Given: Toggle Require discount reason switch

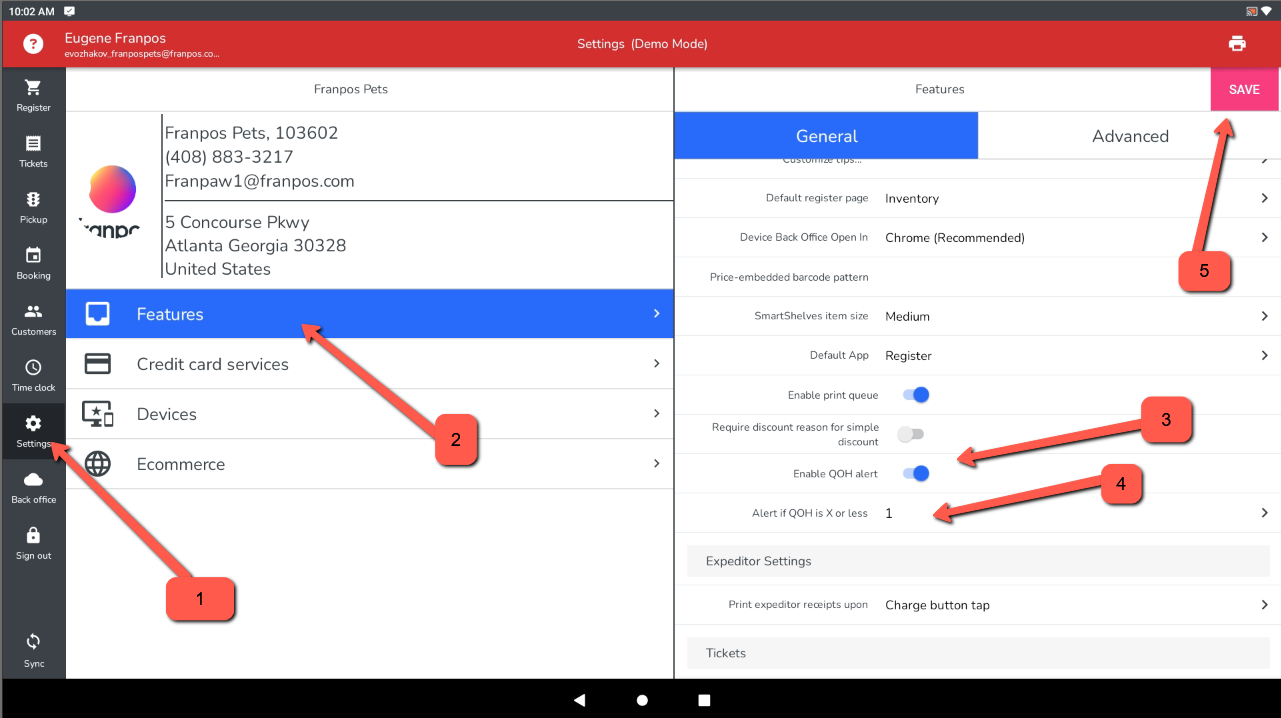Looking at the screenshot, I should [x=911, y=434].
